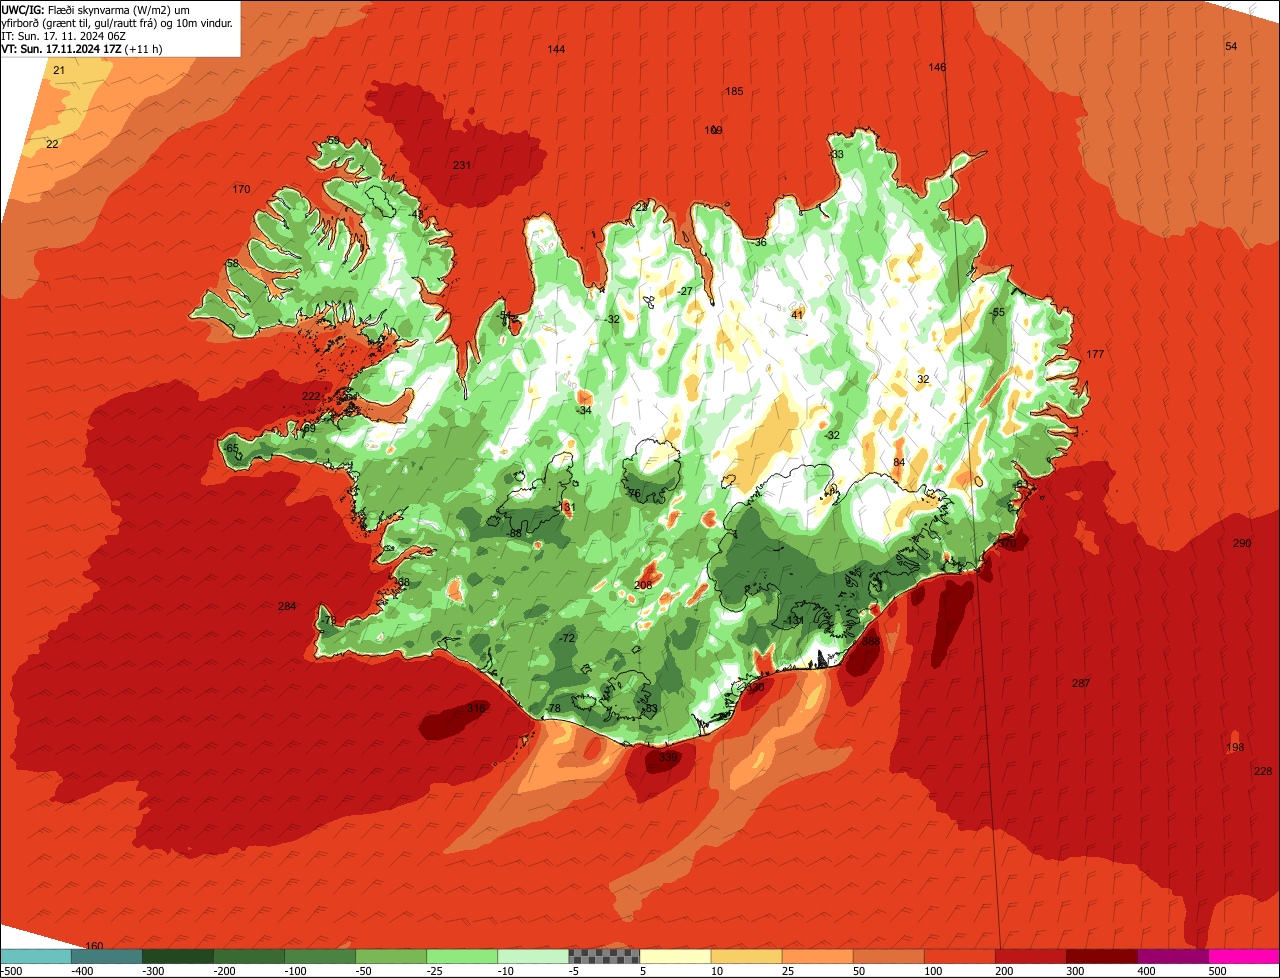Pick the light teal swatch between -500 and -400
The image size is (1280, 978).
pyautogui.click(x=35, y=956)
